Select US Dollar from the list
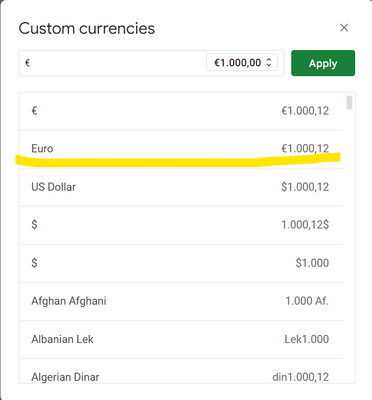372x400 pixels. coord(181,187)
